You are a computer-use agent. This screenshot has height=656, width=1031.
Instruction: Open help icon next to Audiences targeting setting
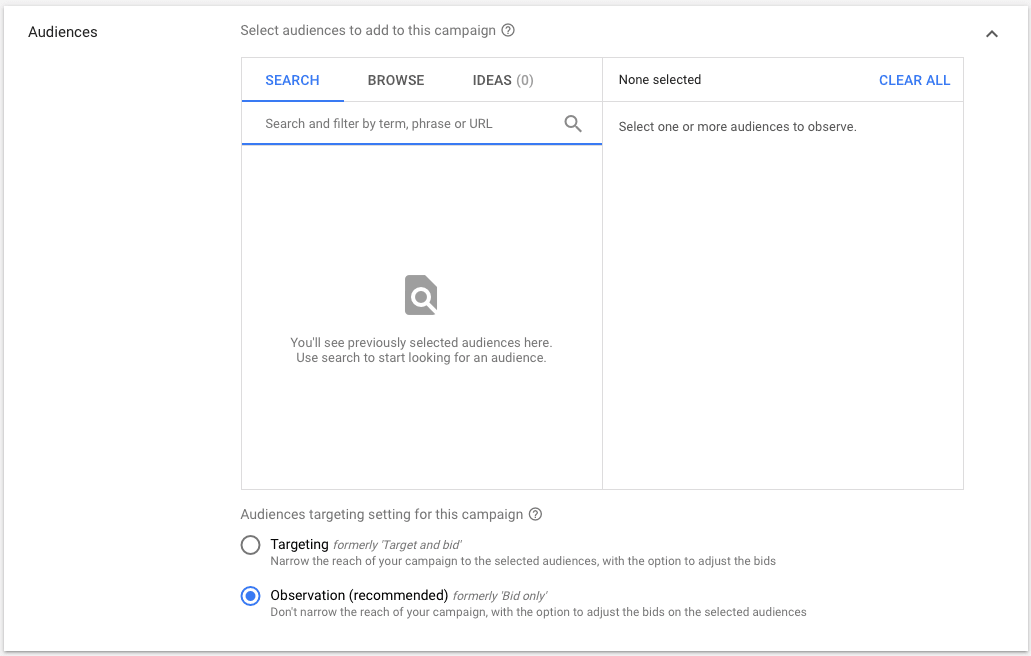click(535, 514)
